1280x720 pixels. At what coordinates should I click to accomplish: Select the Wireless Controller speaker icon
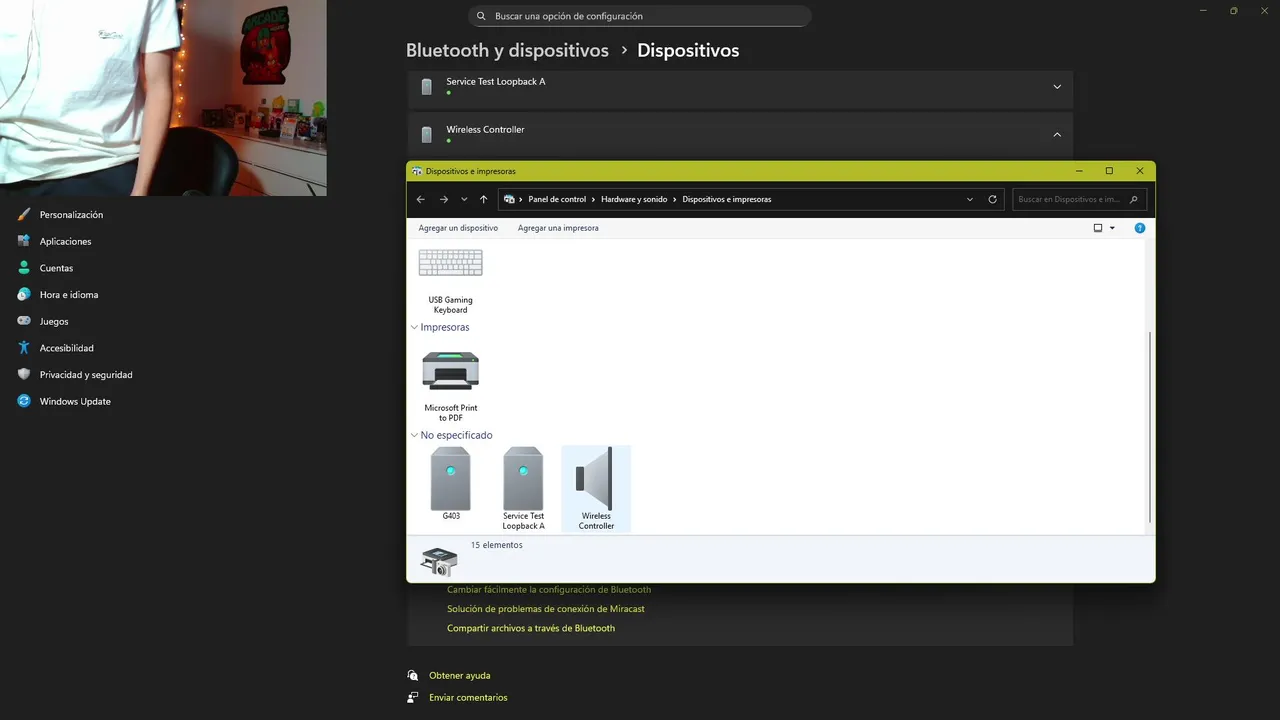click(596, 479)
